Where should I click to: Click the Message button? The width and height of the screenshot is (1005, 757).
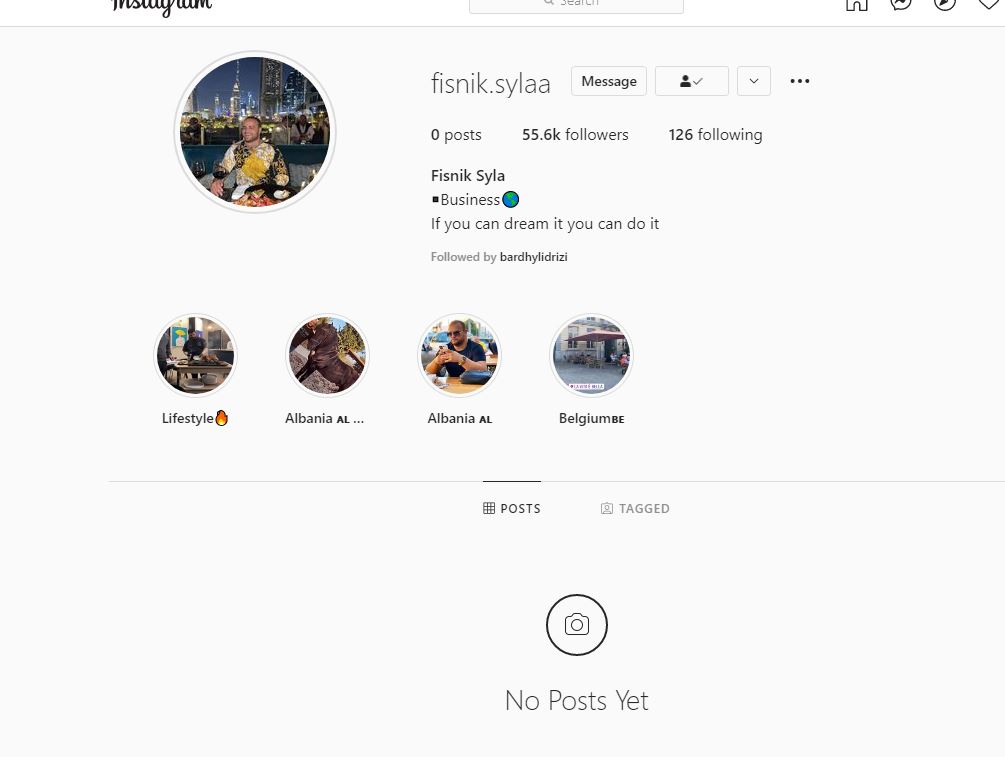609,81
